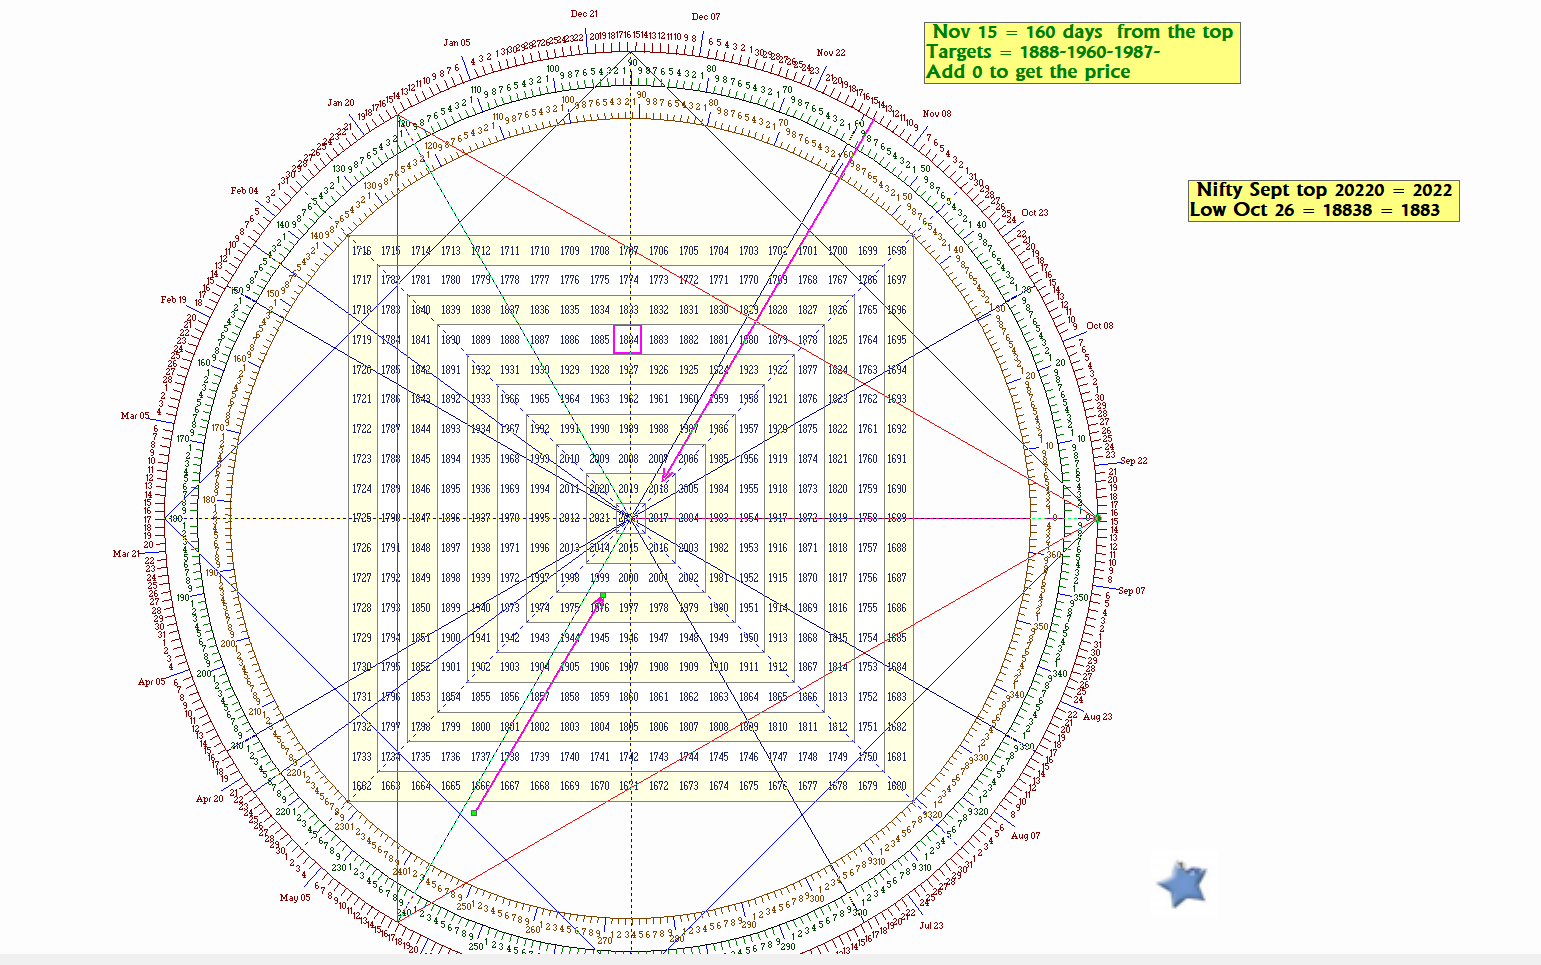The height and width of the screenshot is (965, 1541).
Task: Click the Oct 23 date label
Action: click(1035, 213)
